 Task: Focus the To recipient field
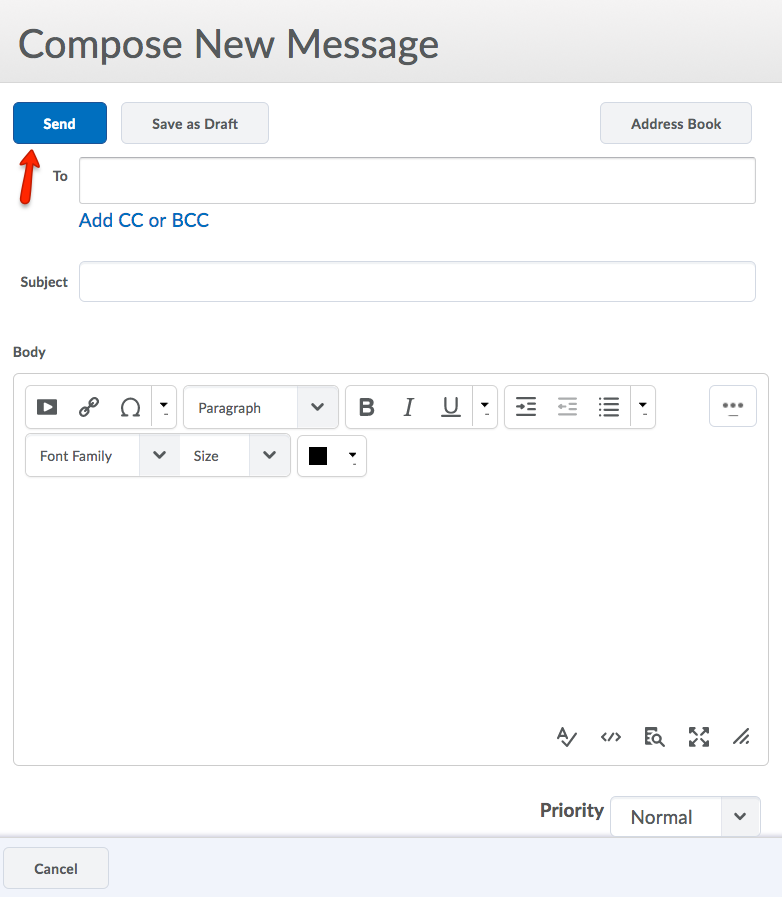tap(417, 180)
